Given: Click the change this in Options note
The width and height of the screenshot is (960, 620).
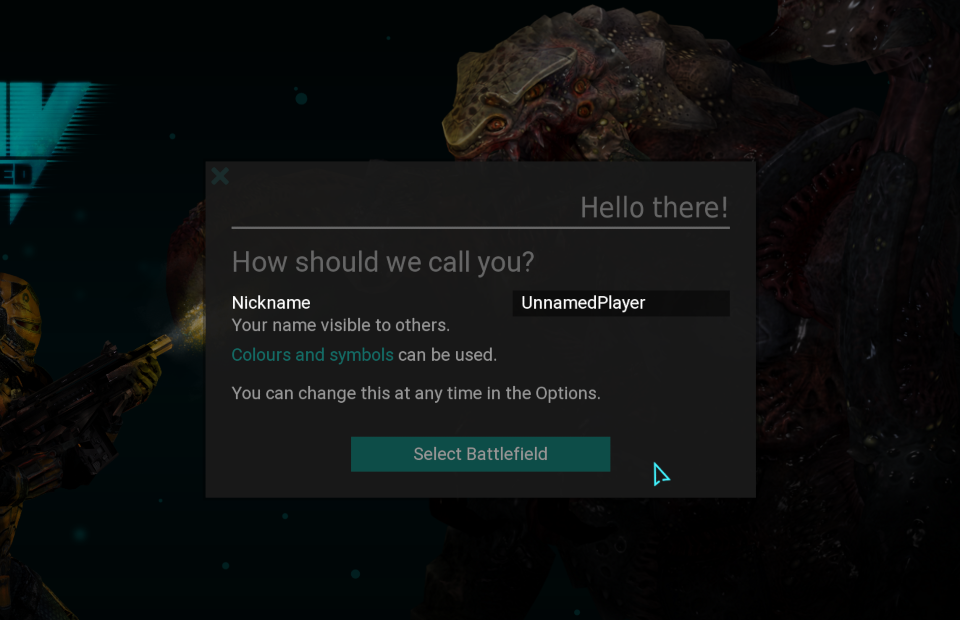Looking at the screenshot, I should pos(416,394).
